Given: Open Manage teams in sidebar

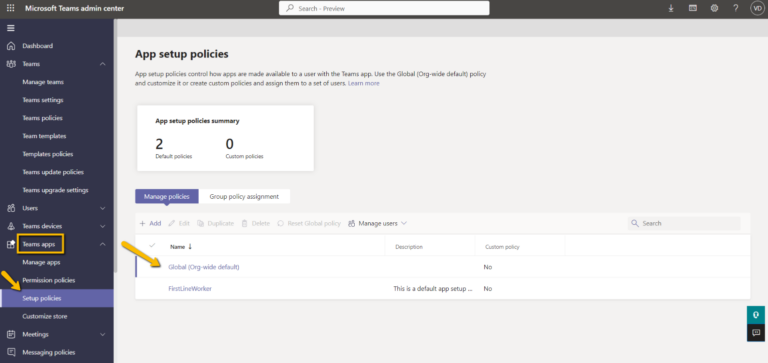Looking at the screenshot, I should pyautogui.click(x=43, y=82).
